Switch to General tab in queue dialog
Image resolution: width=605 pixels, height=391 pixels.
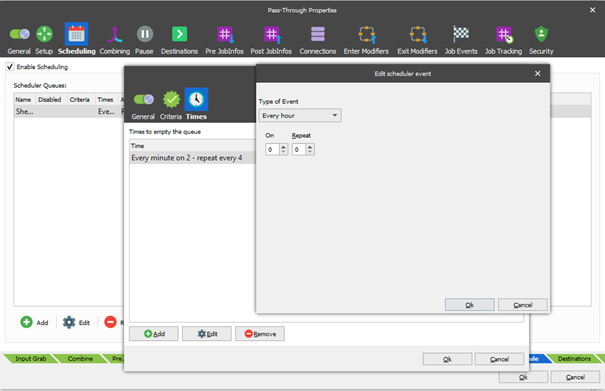[143, 106]
